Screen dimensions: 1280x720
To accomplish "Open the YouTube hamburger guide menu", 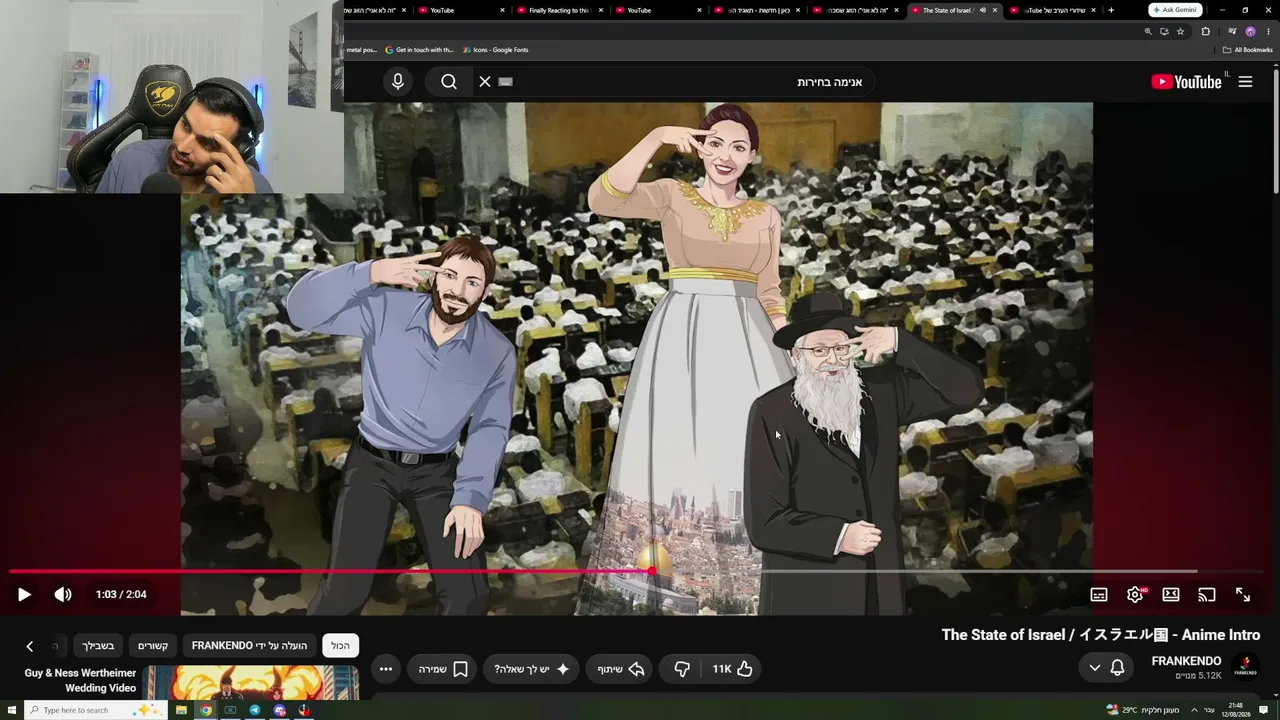I will click(1245, 82).
